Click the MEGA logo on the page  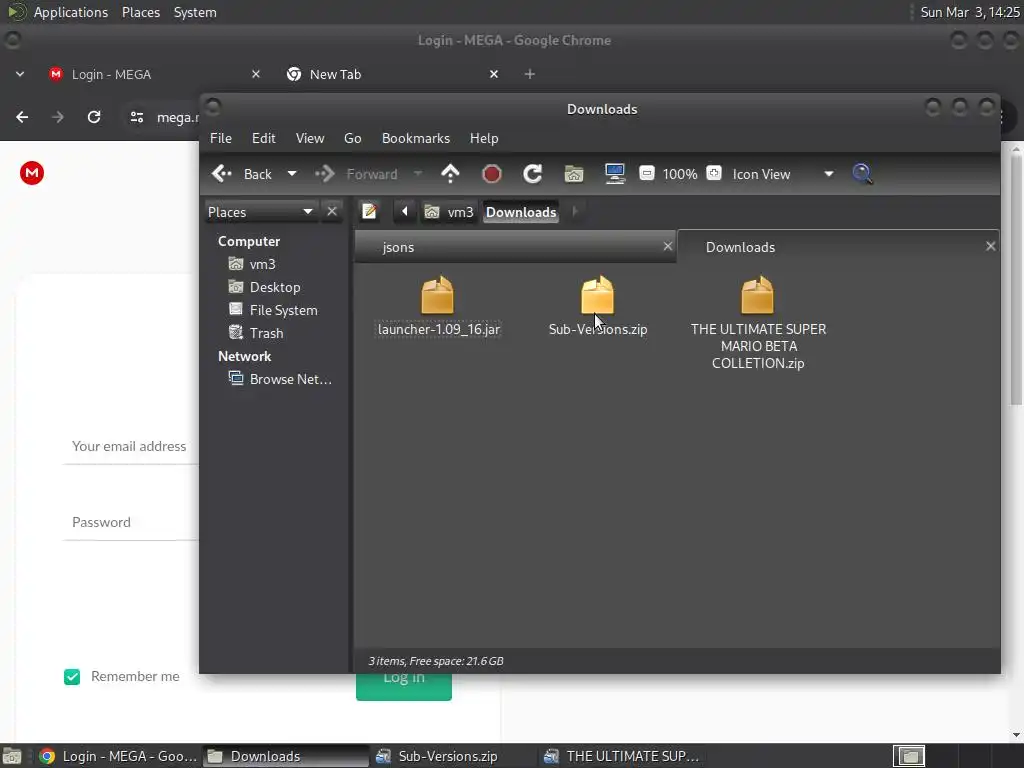[32, 173]
